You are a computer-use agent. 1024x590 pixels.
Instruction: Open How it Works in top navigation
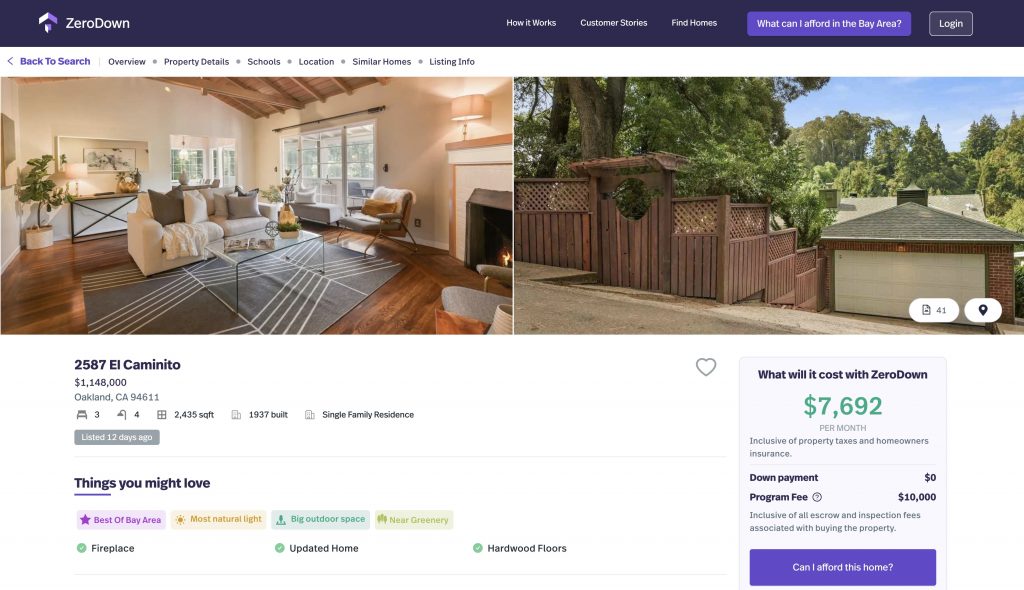pos(531,23)
